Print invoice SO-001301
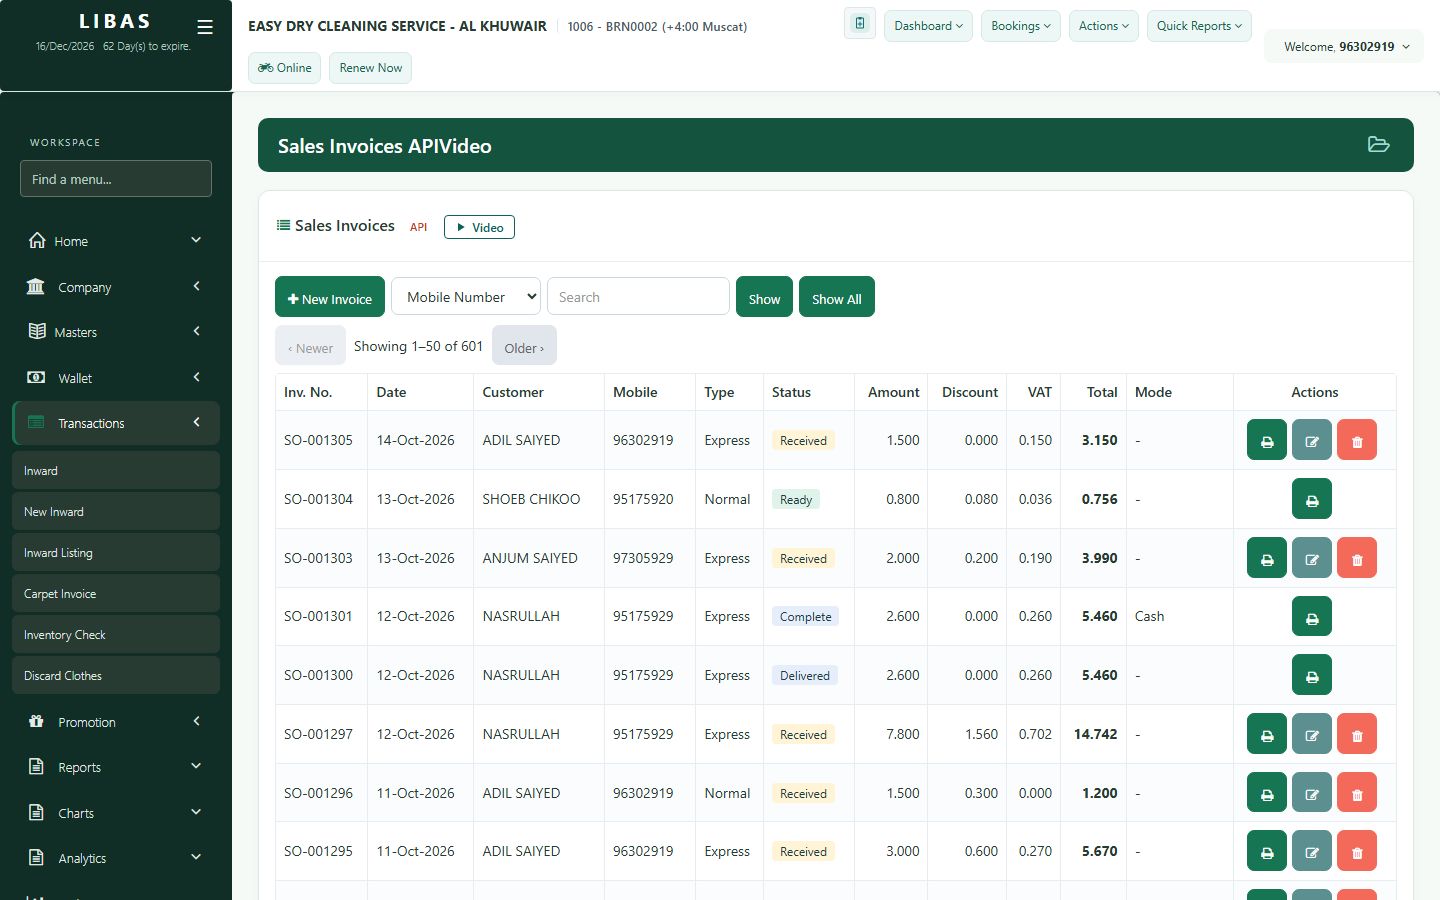The width and height of the screenshot is (1440, 900). point(1312,617)
